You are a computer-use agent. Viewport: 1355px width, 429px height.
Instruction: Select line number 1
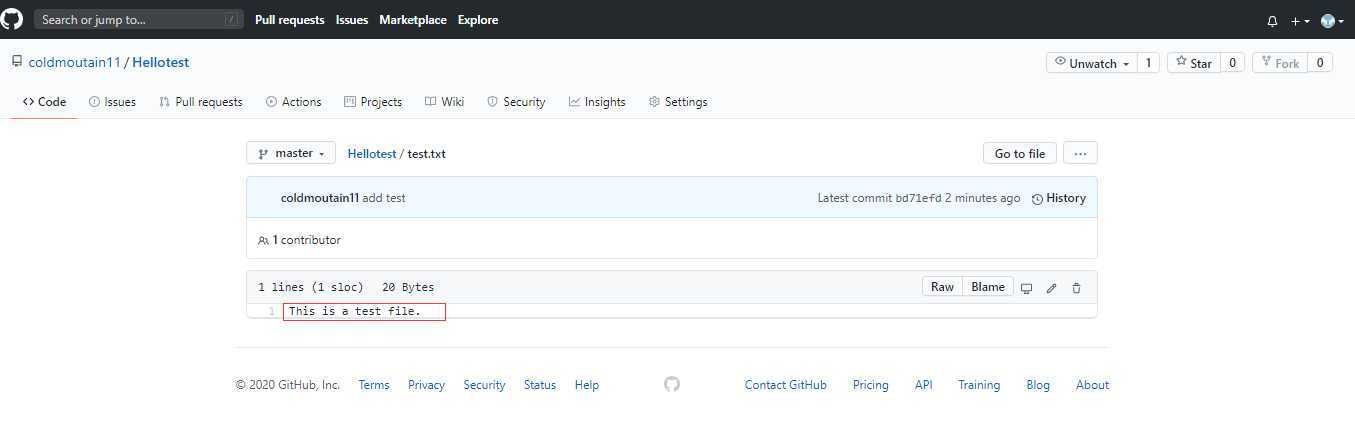click(271, 312)
